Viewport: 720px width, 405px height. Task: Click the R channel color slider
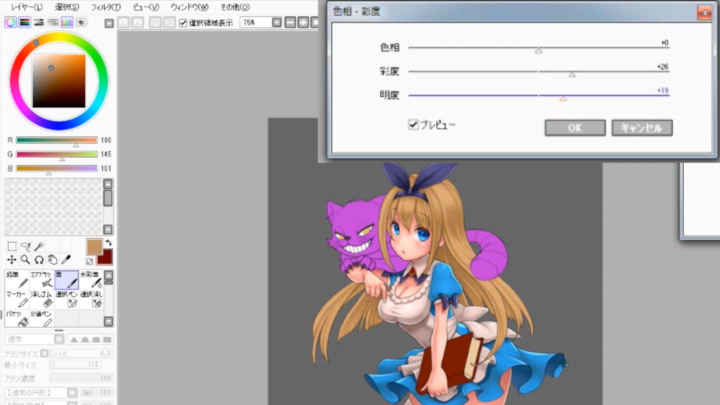pos(57,140)
